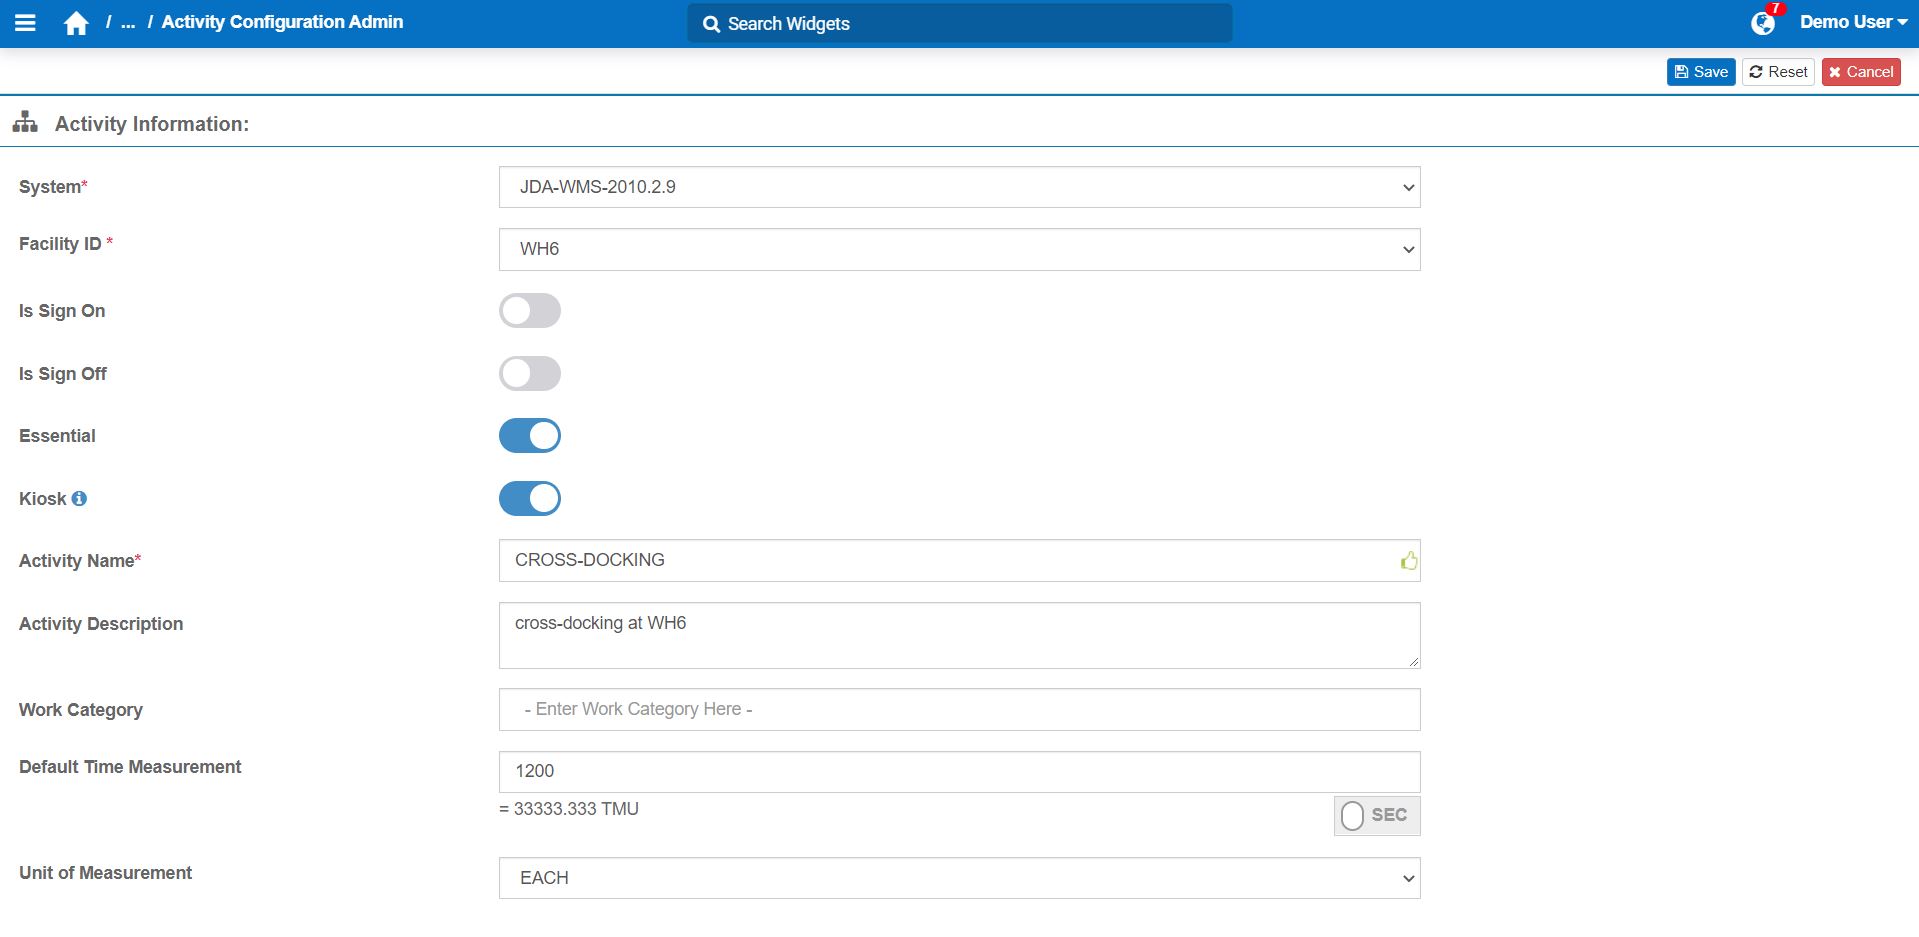This screenshot has height=937, width=1919.
Task: Click the Work Category input field
Action: 959,709
